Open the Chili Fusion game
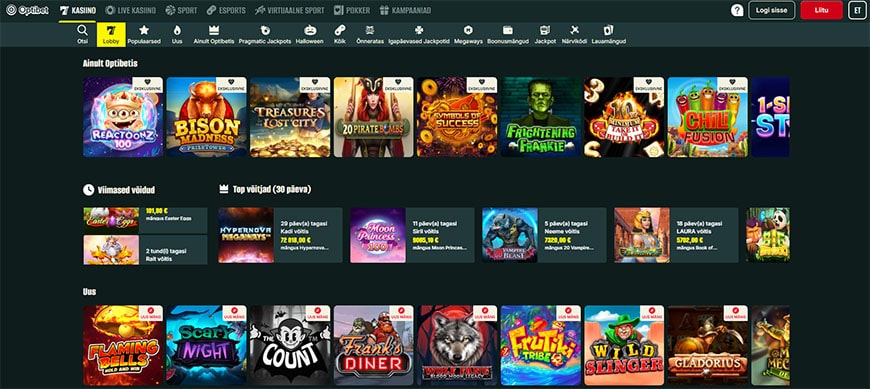Screen dimensions: 870x389 tap(707, 117)
